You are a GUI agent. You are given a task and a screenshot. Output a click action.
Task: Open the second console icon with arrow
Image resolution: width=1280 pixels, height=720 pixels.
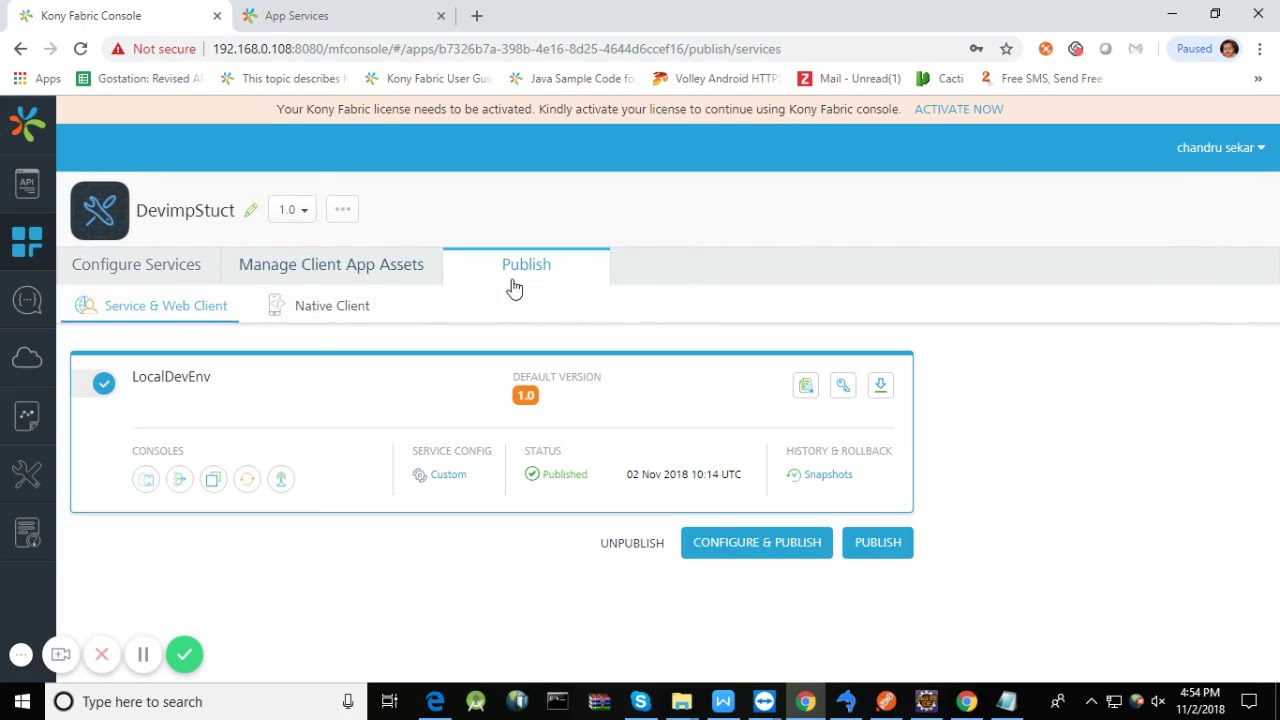click(179, 479)
